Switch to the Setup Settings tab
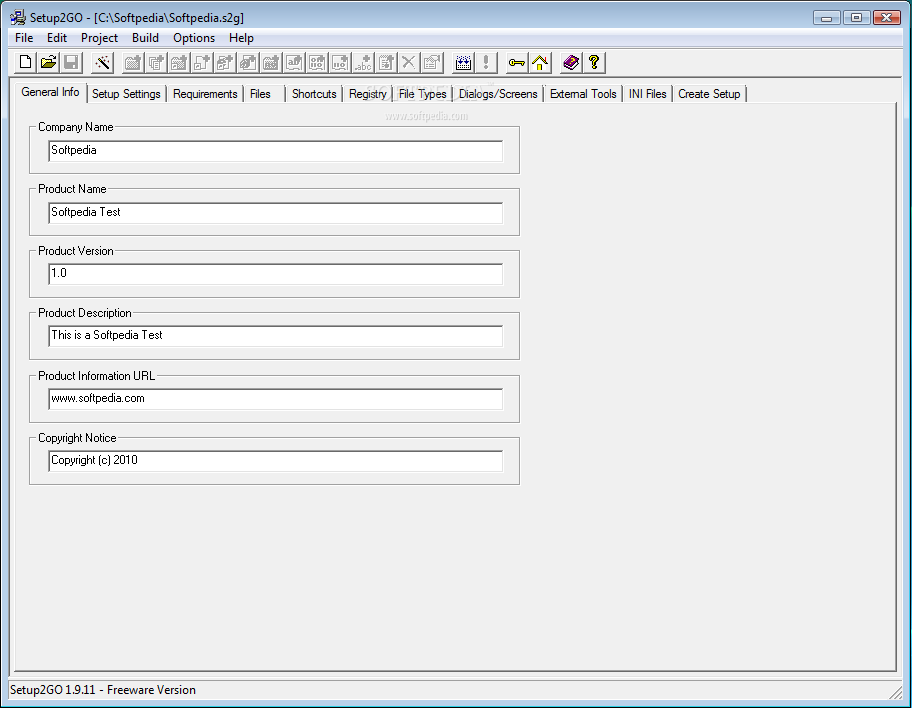The height and width of the screenshot is (708, 912). [x=126, y=94]
